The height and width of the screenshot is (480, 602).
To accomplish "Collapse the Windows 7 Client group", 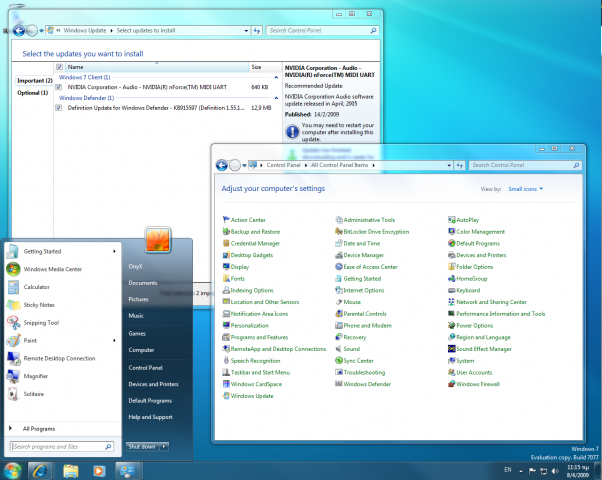I will coord(276,78).
